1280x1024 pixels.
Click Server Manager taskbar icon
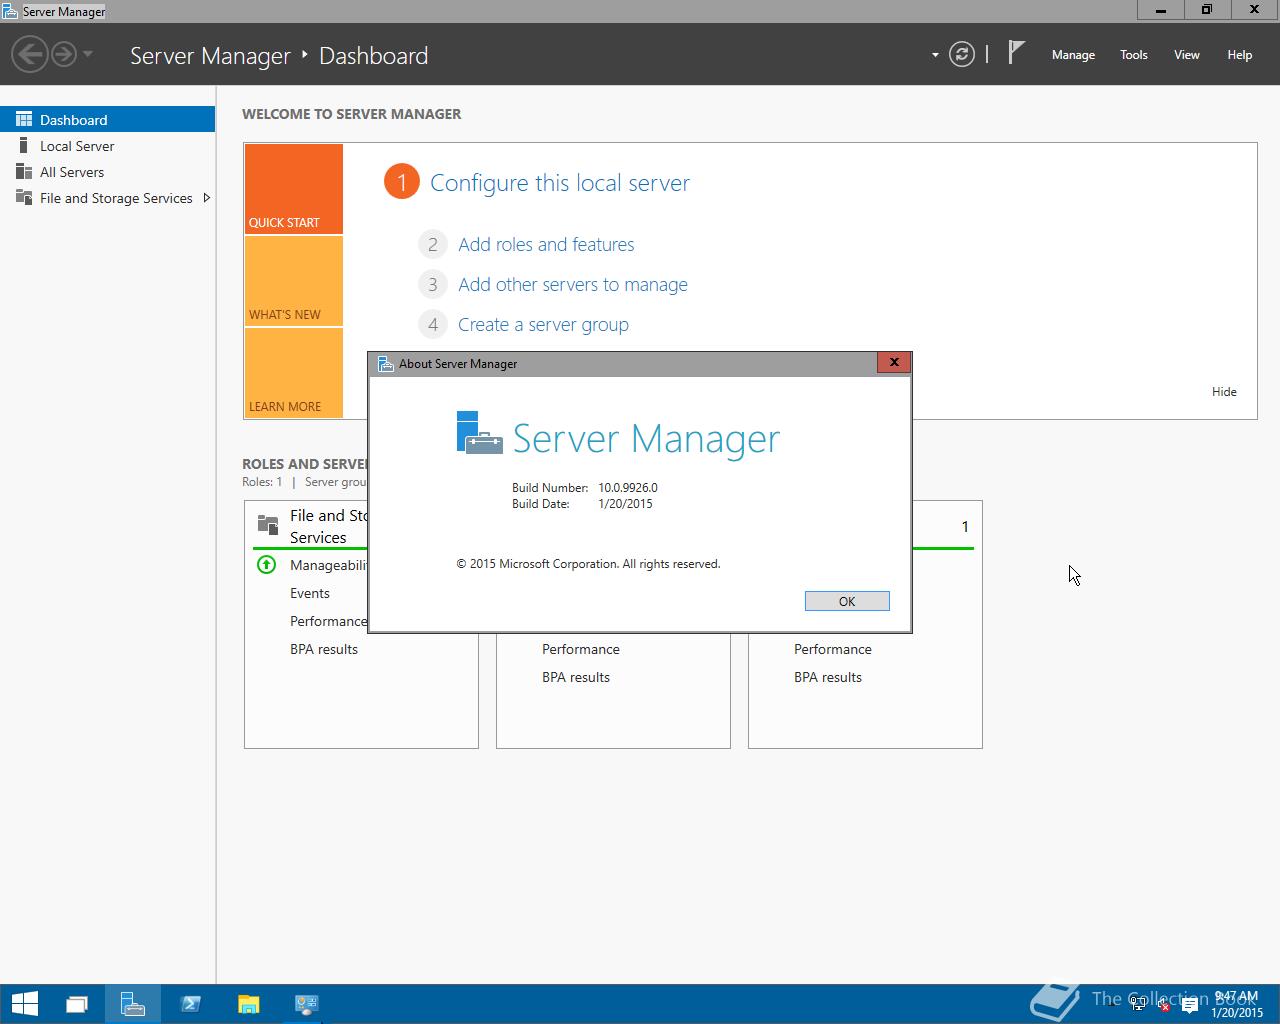(x=133, y=1004)
